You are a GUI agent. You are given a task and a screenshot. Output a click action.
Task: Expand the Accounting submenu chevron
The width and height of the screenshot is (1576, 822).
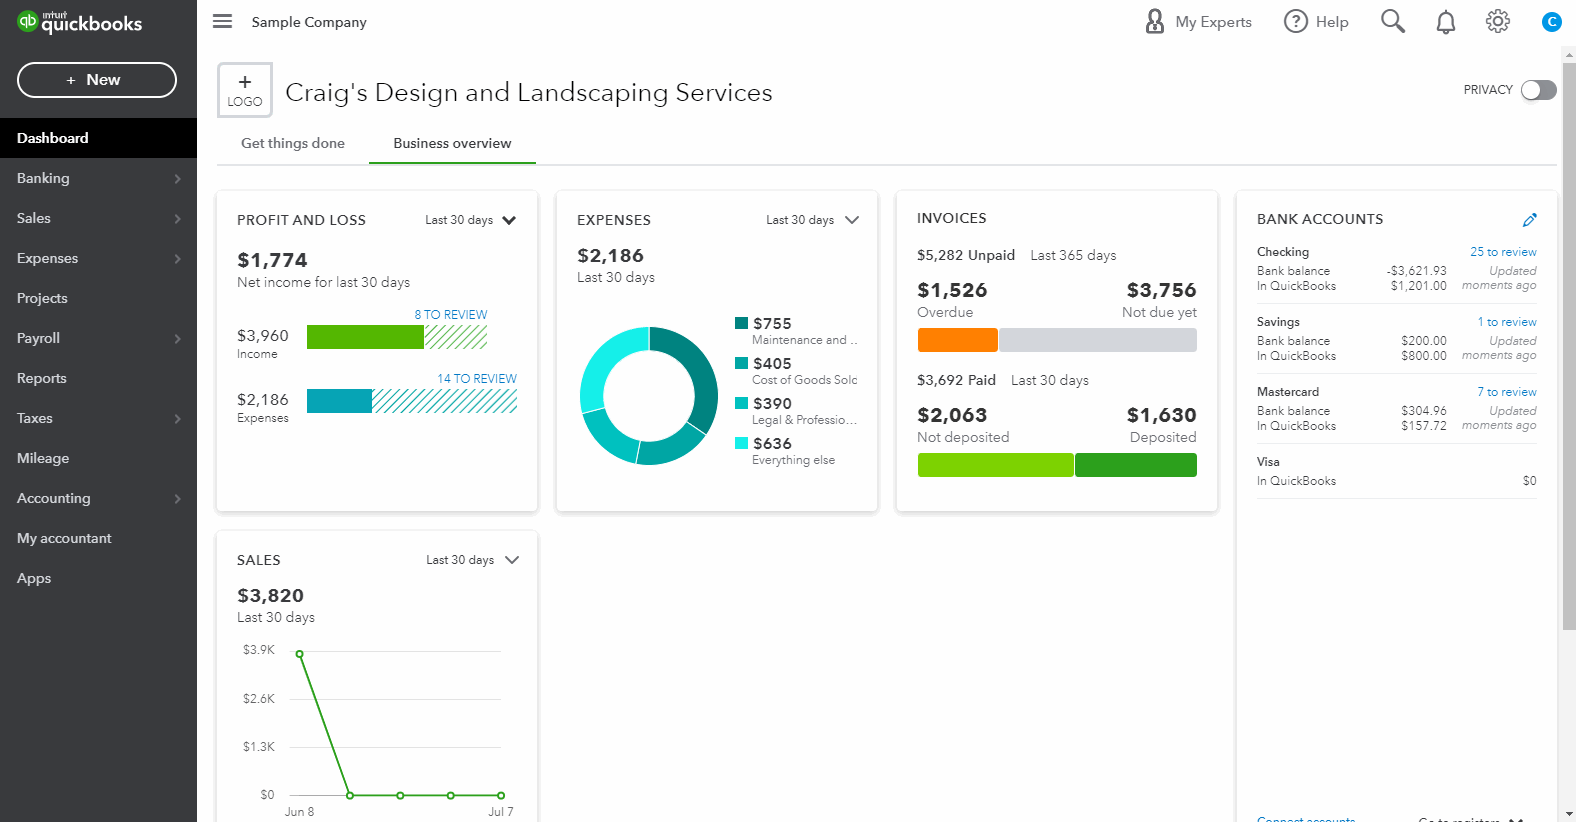click(177, 498)
